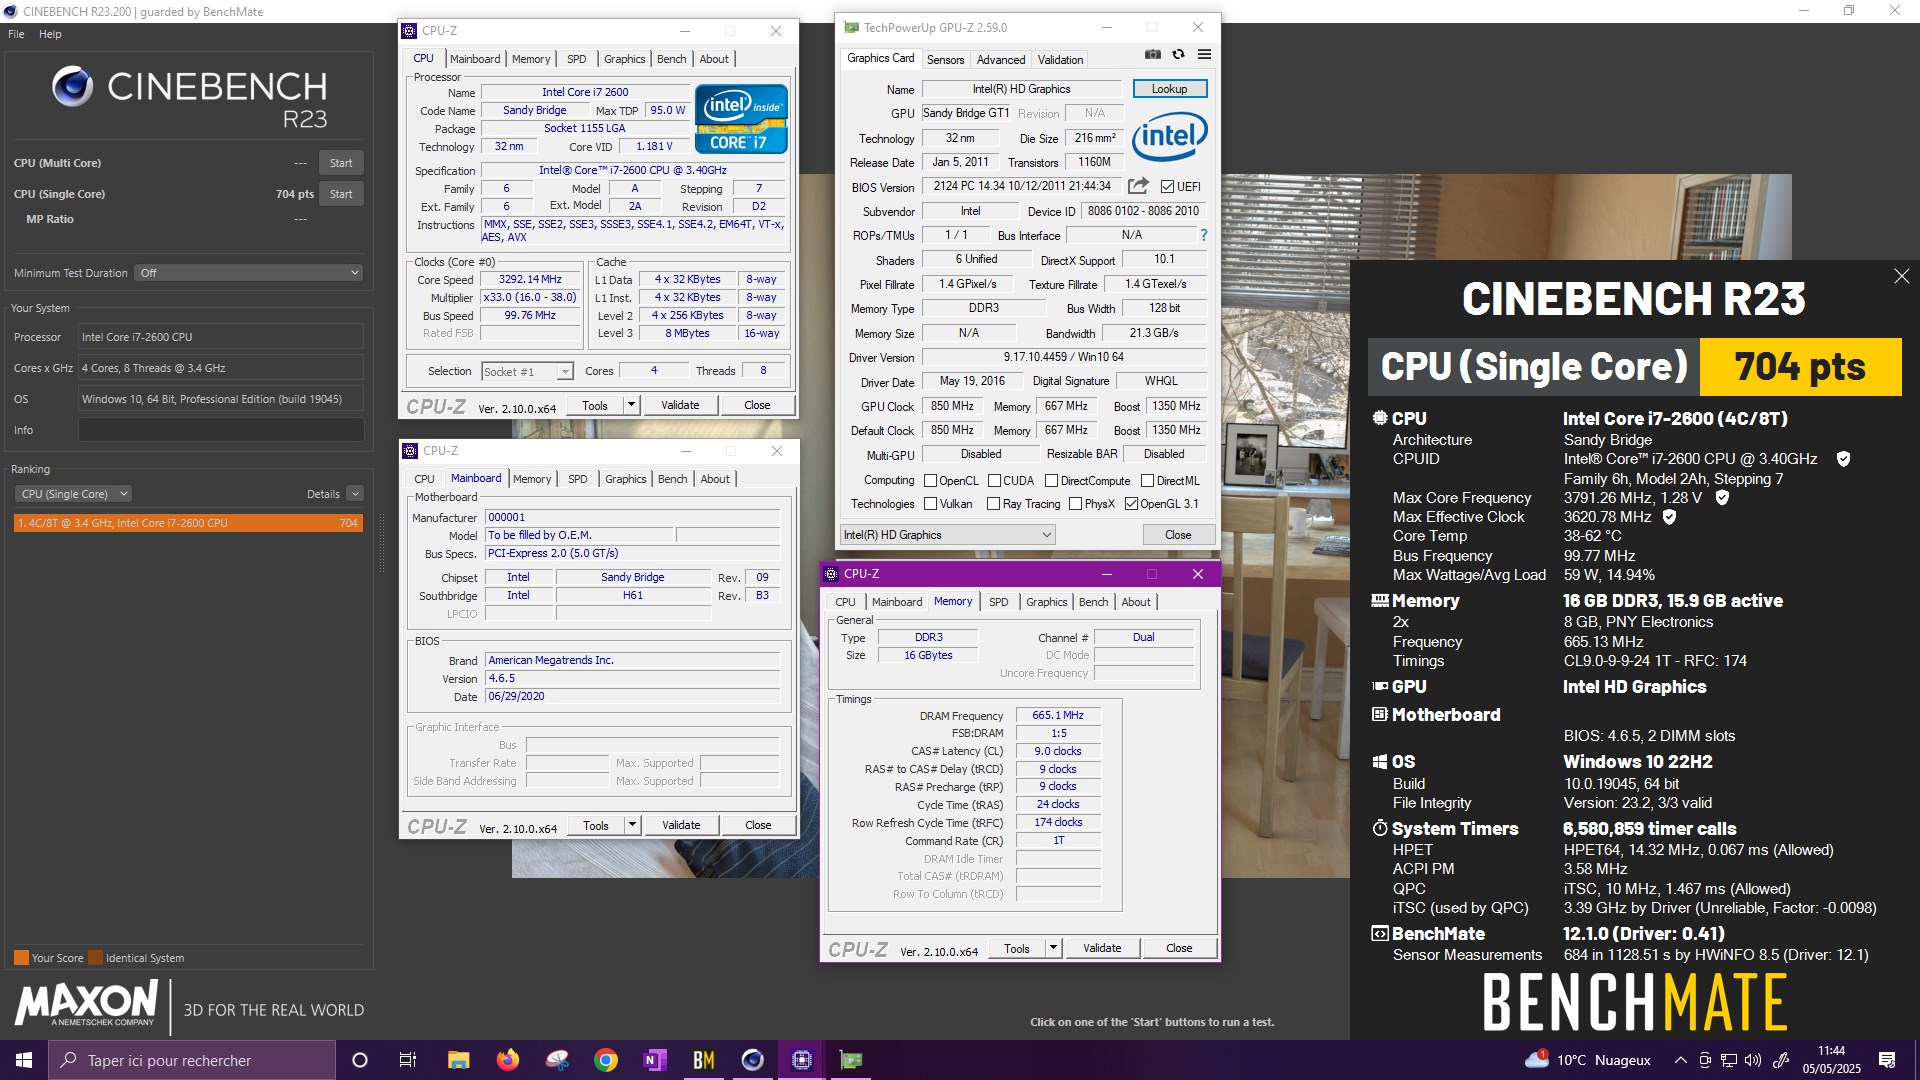This screenshot has height=1080, width=1920.
Task: Open the Socket #1 selection dropdown in CPU-Z
Action: [x=527, y=372]
